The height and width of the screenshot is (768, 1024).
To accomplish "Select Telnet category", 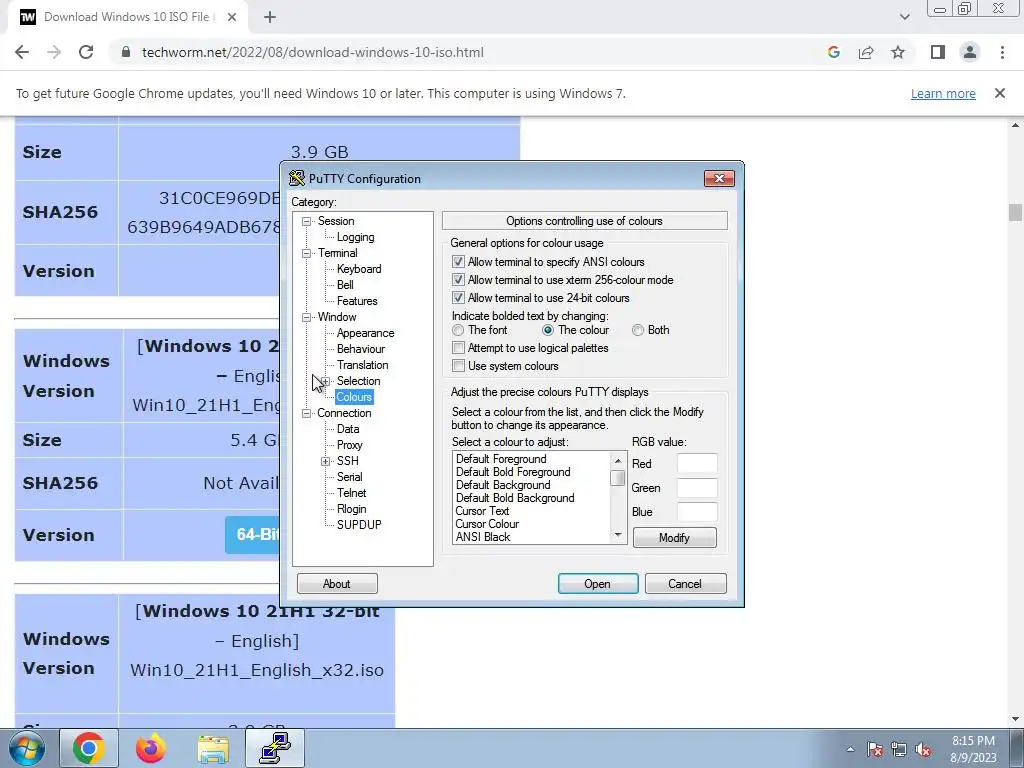I will (351, 493).
